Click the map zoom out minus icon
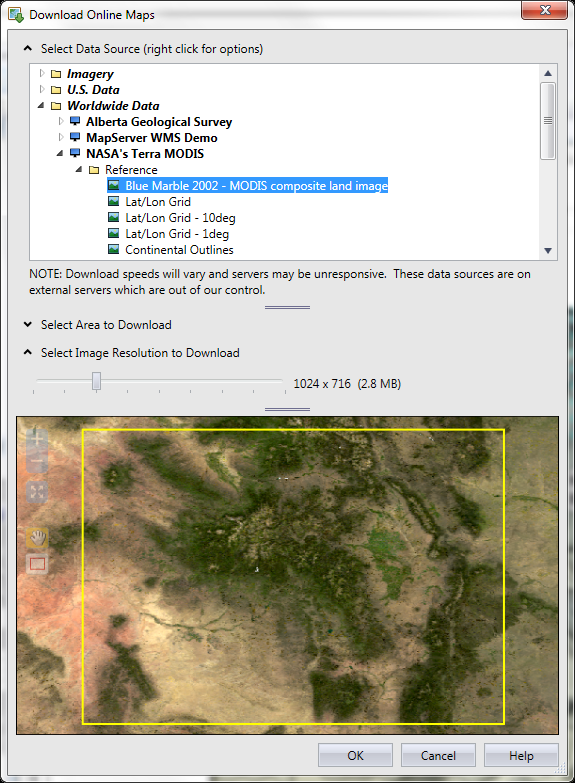575x783 pixels. pyautogui.click(x=37, y=461)
